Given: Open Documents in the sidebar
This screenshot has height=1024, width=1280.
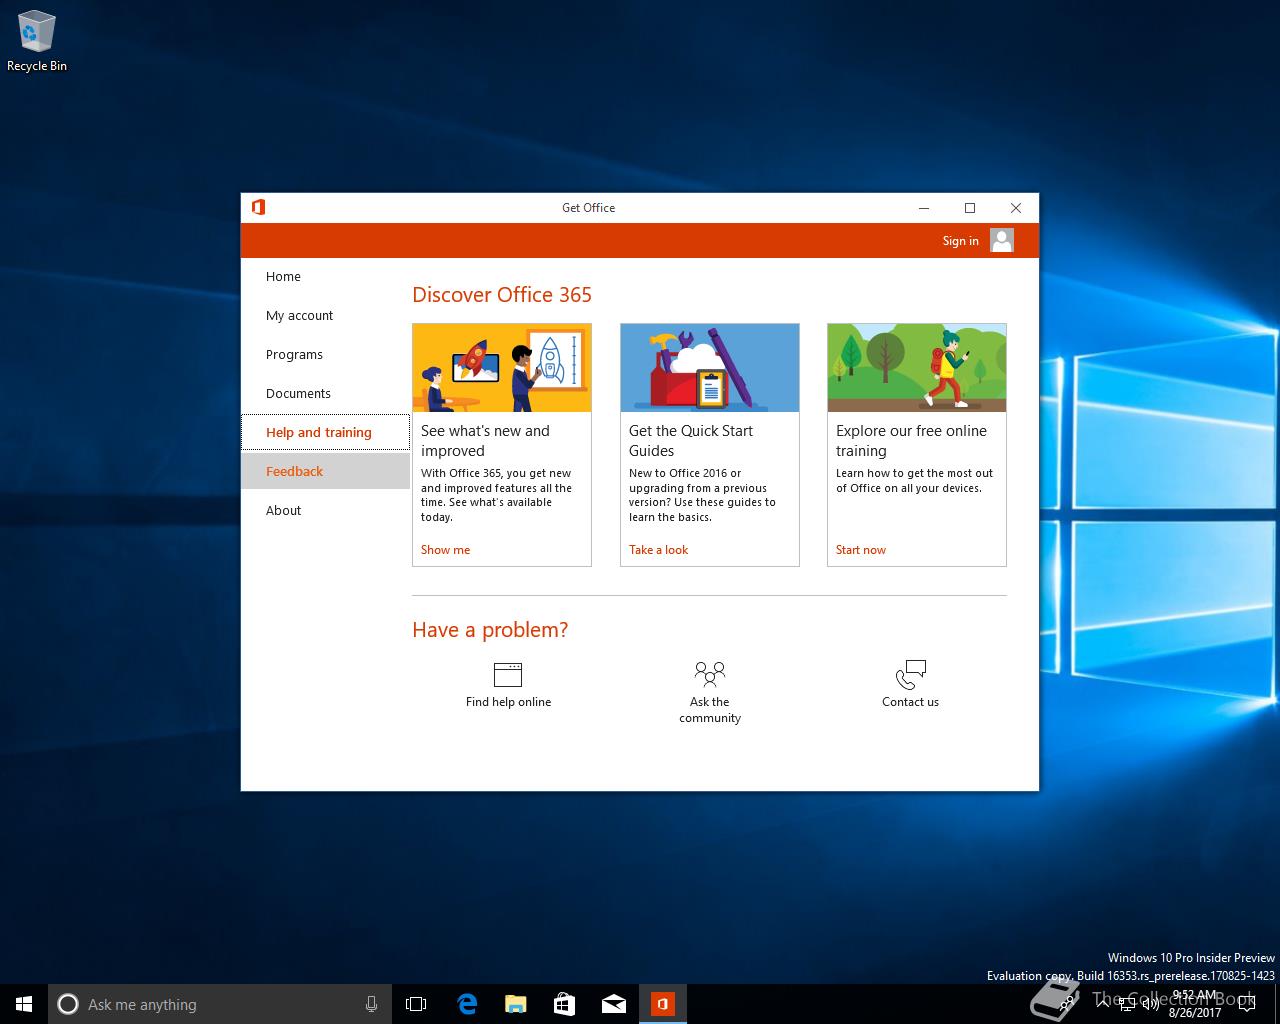Looking at the screenshot, I should pyautogui.click(x=325, y=394).
